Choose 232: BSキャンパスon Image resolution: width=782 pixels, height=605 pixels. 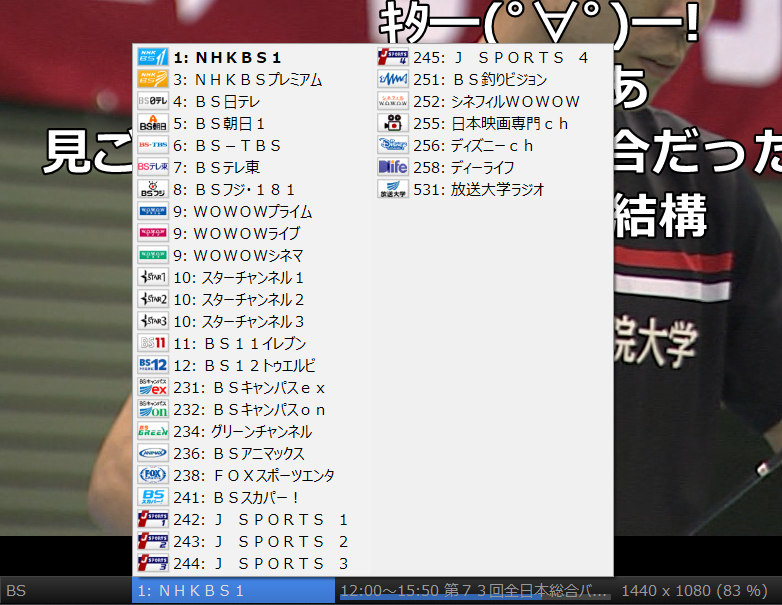[253, 409]
